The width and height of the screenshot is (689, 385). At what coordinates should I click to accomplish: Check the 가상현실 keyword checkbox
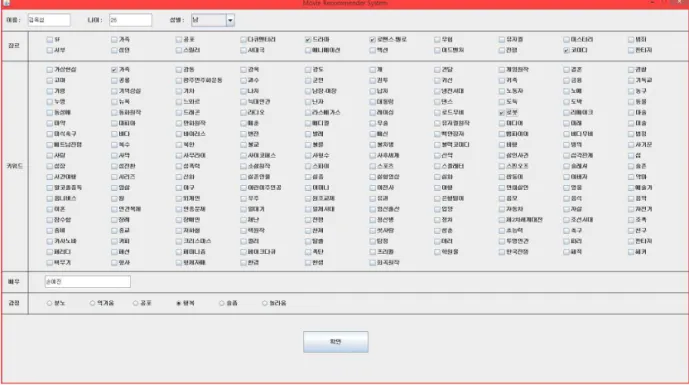tap(50, 69)
